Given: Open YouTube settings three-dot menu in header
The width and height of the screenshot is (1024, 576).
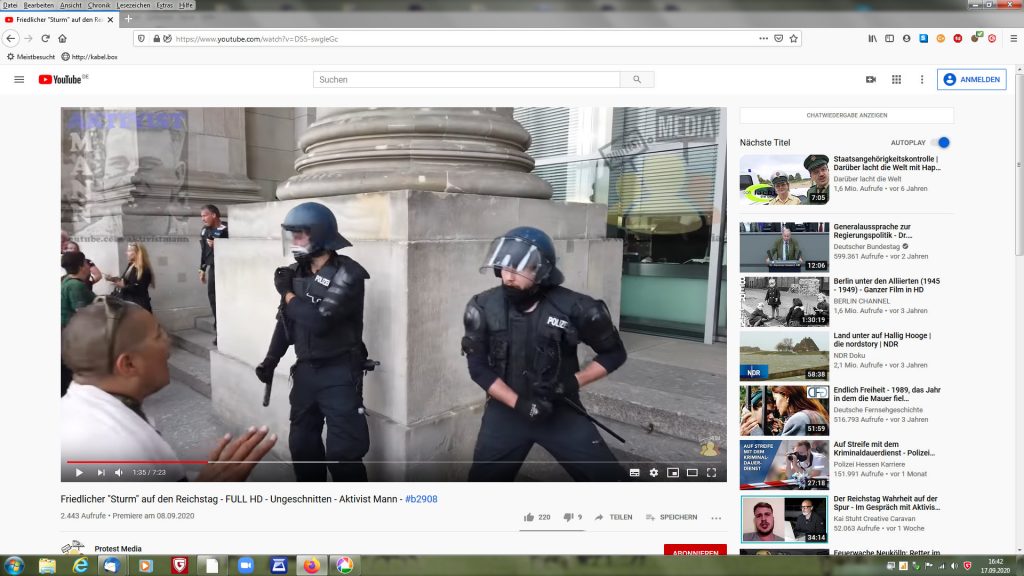Looking at the screenshot, I should tap(922, 79).
